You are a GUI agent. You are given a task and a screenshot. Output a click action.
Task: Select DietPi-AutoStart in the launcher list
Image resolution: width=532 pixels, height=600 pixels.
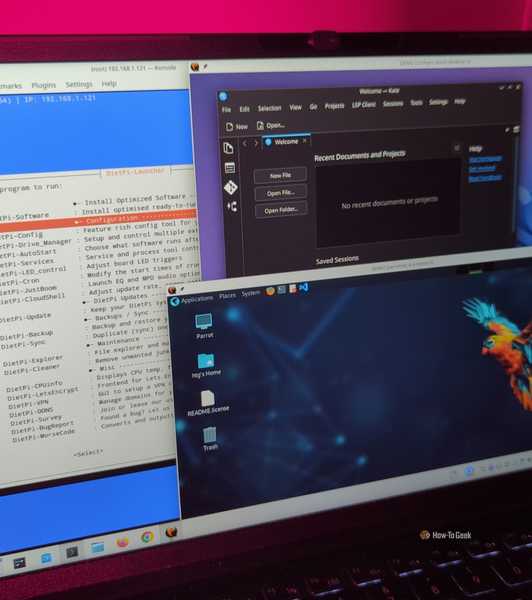tap(28, 254)
